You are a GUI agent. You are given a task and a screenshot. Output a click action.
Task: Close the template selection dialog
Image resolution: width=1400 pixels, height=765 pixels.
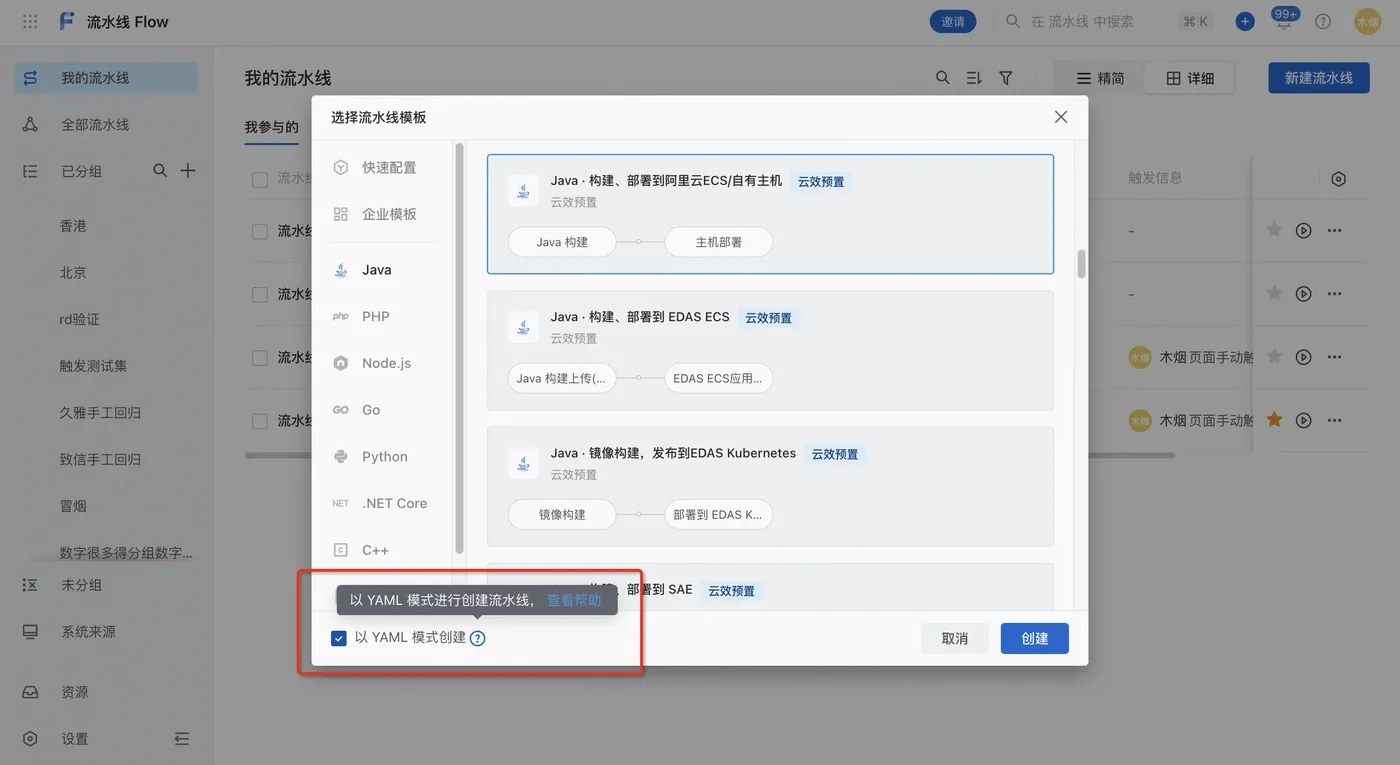[1061, 117]
